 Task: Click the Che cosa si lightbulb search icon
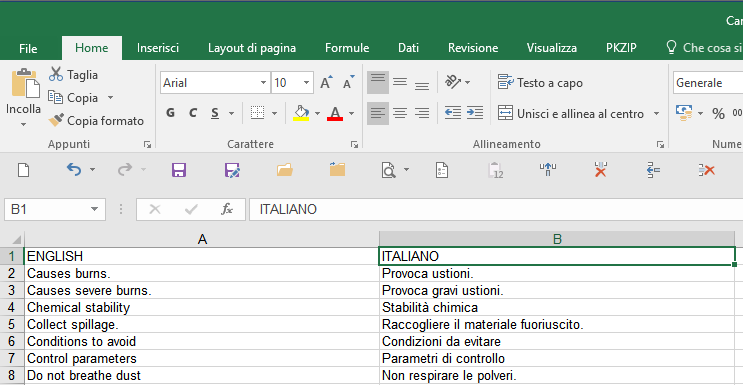point(671,47)
